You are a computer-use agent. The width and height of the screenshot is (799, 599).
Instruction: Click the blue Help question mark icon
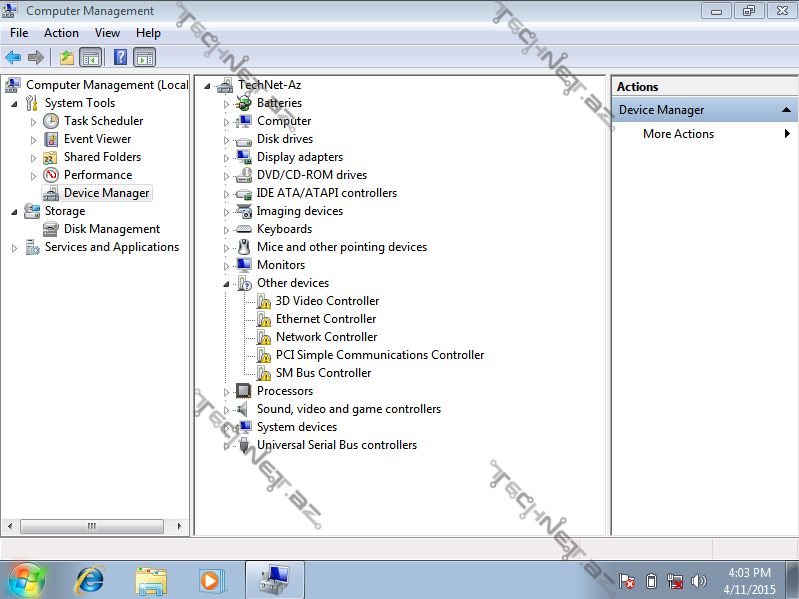pos(120,57)
